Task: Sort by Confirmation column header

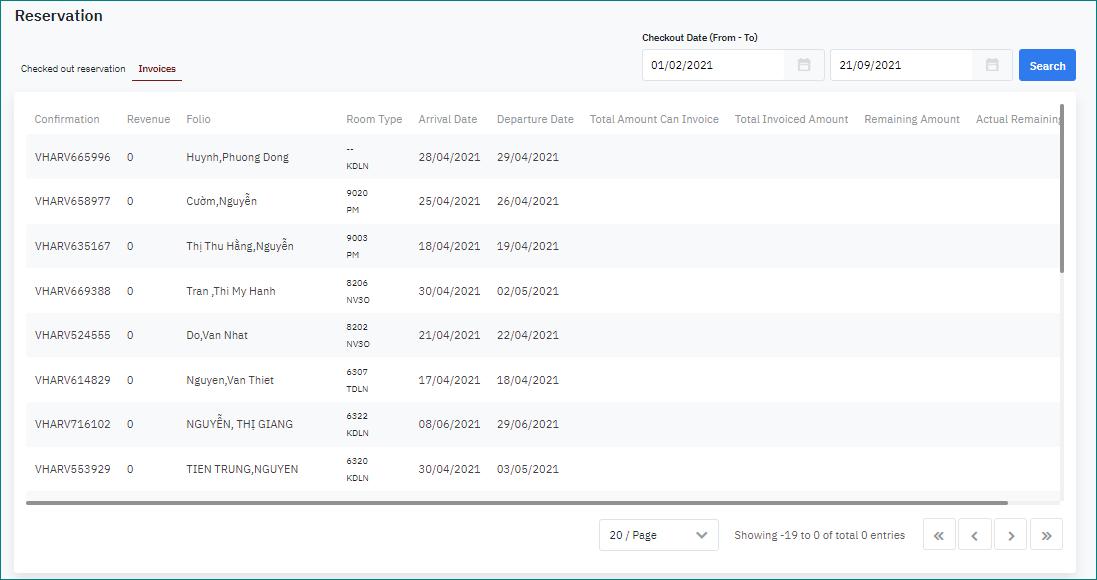Action: tap(67, 119)
